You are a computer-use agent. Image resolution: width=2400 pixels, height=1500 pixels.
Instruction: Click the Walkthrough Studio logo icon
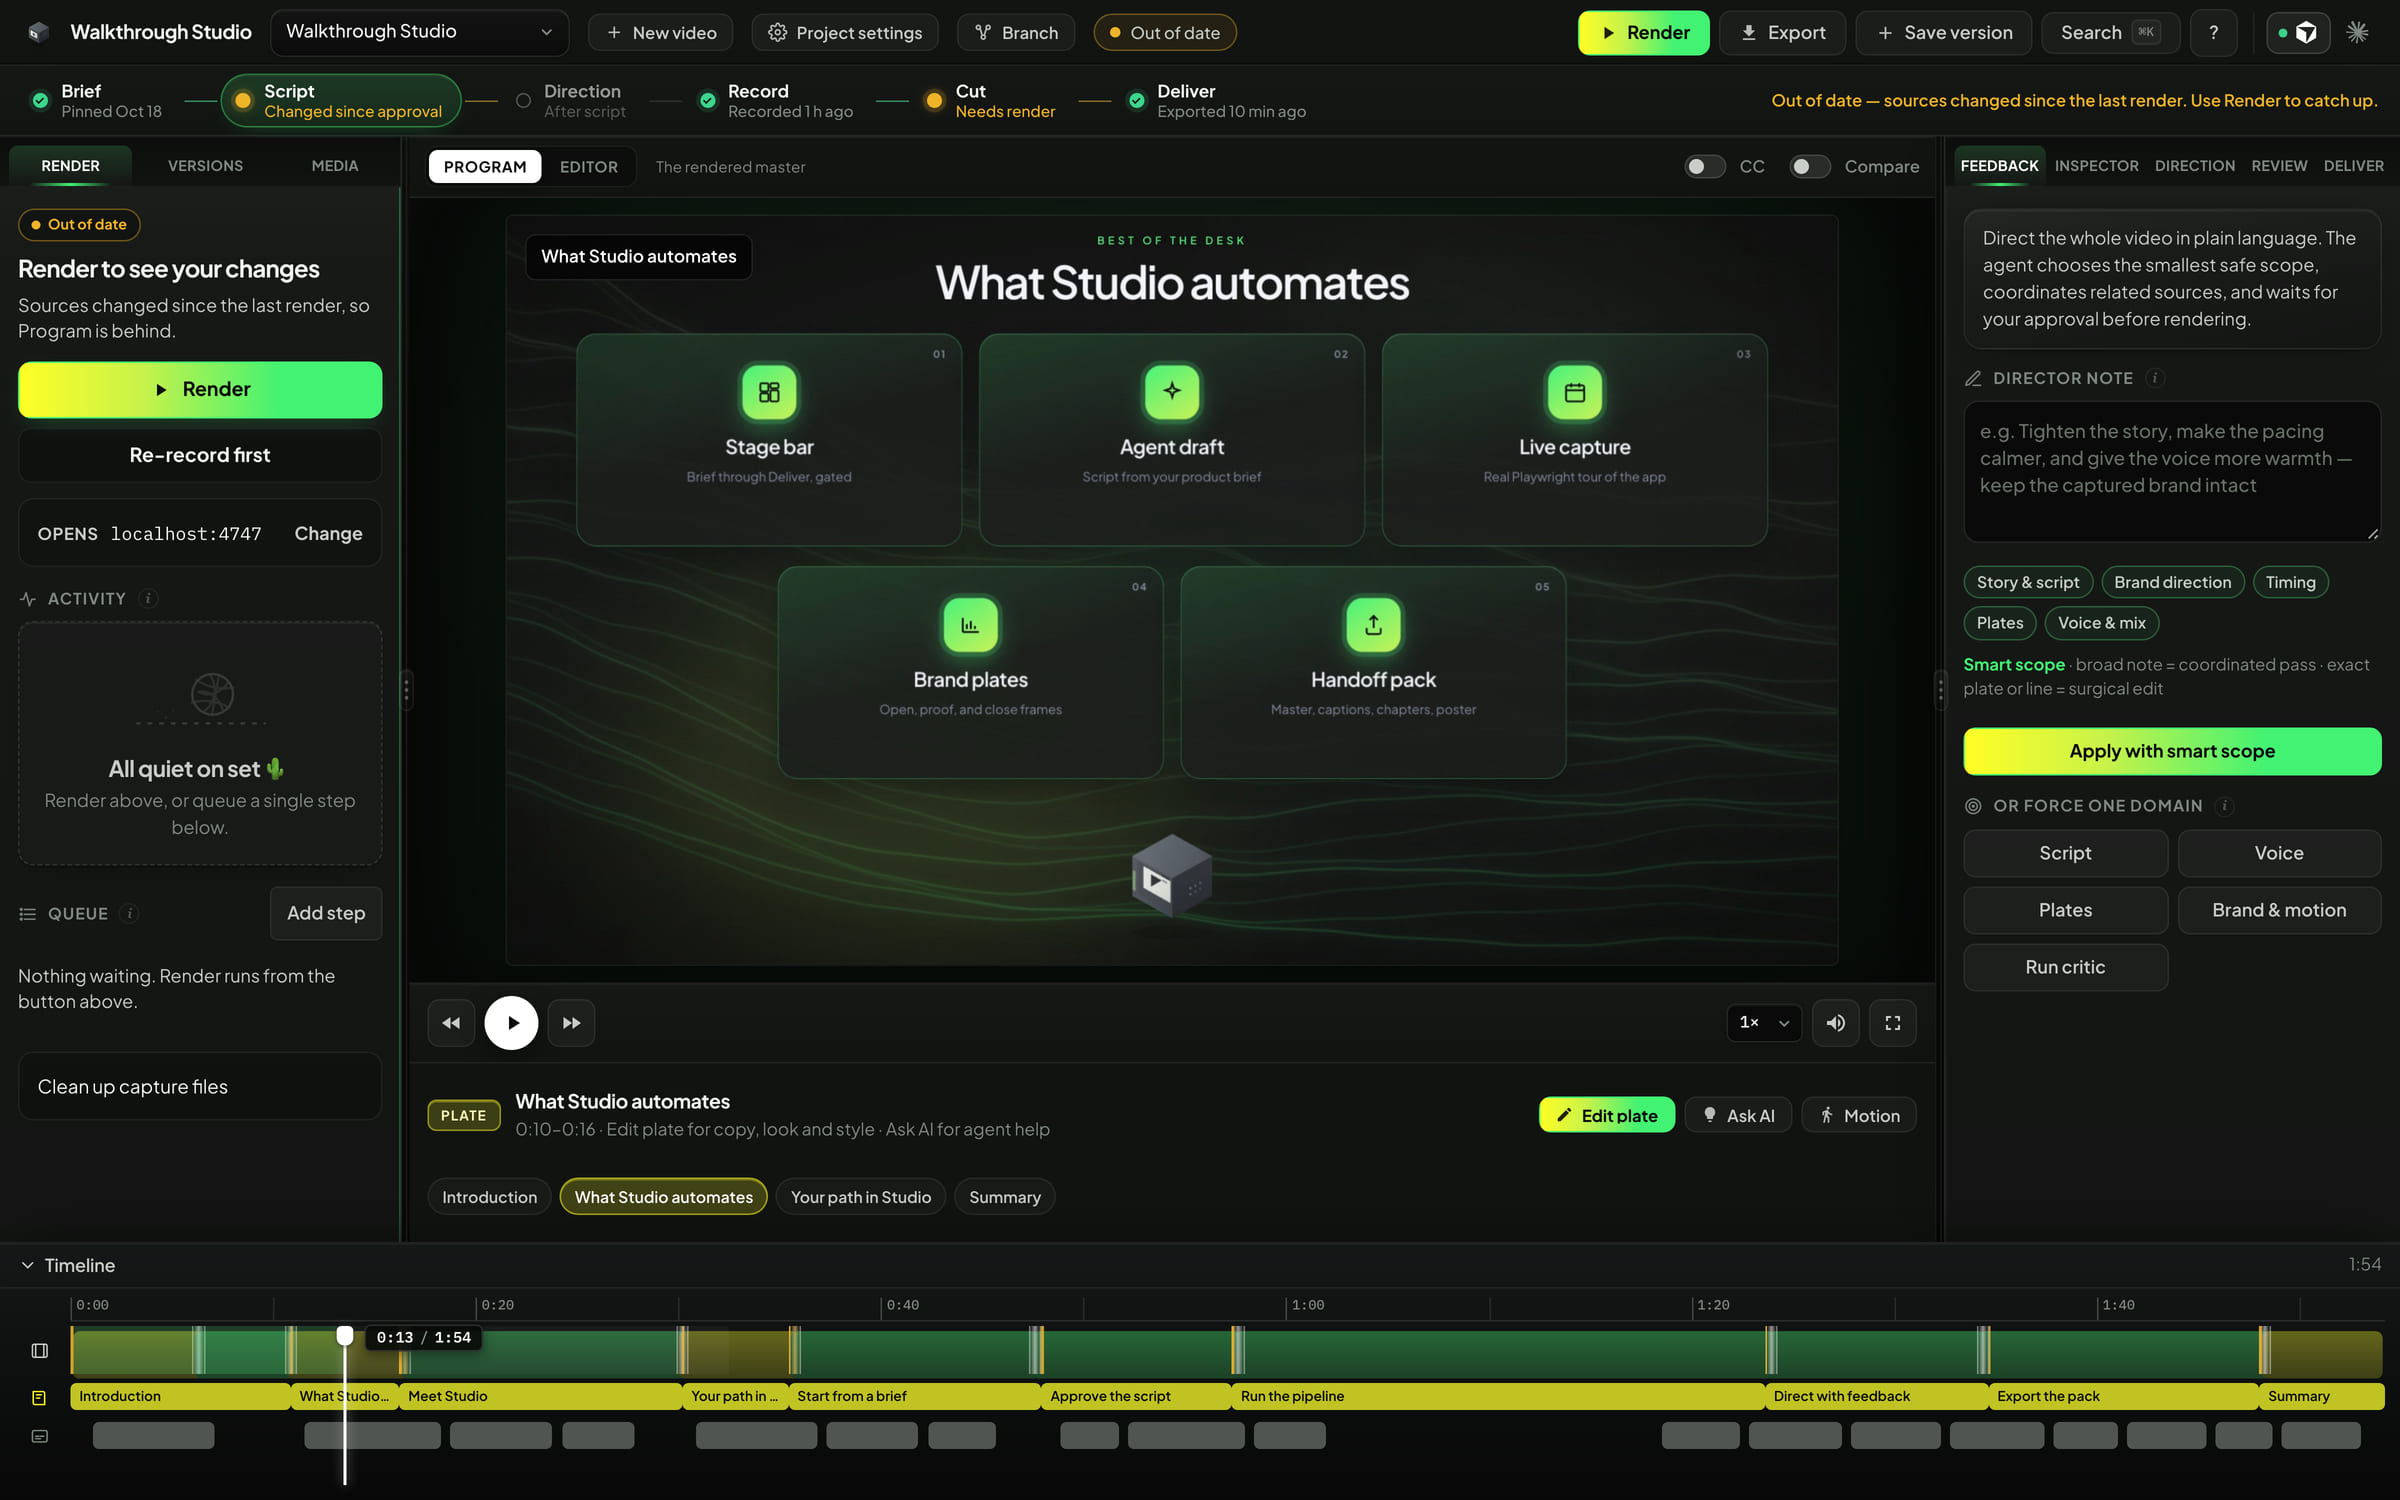pyautogui.click(x=37, y=32)
